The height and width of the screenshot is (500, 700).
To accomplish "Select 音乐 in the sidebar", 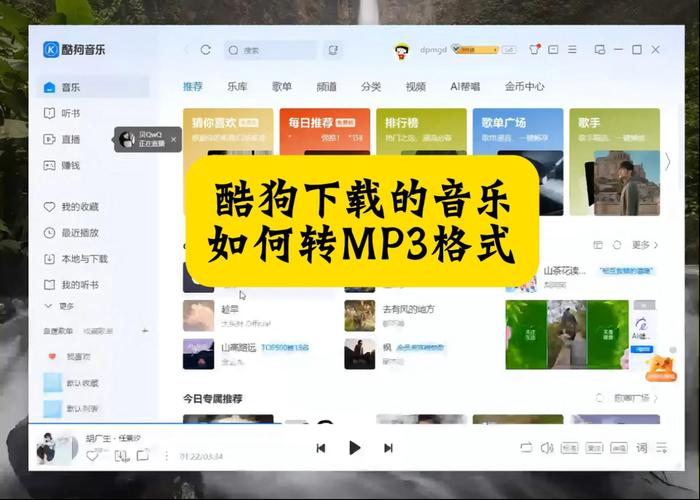I will click(93, 87).
